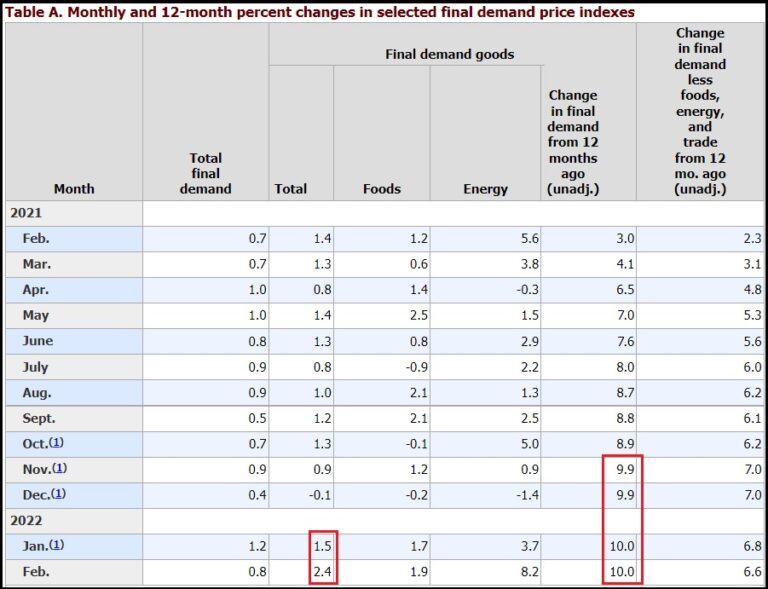Screen dimensions: 768x589
Task: Select the July row label
Action: coord(35,367)
